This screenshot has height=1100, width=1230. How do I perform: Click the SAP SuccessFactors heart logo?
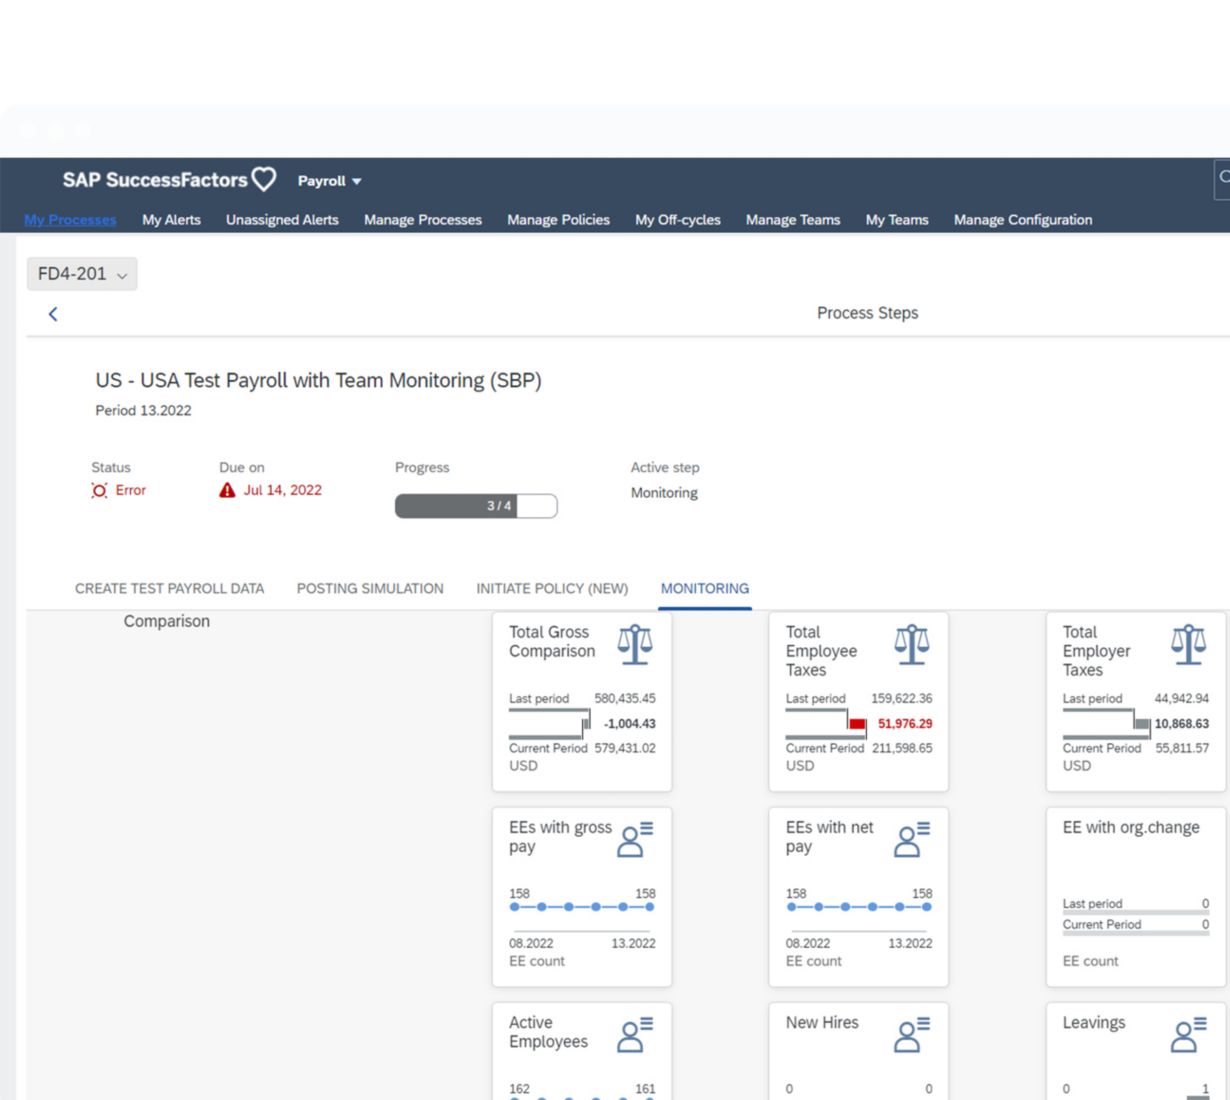tap(264, 179)
